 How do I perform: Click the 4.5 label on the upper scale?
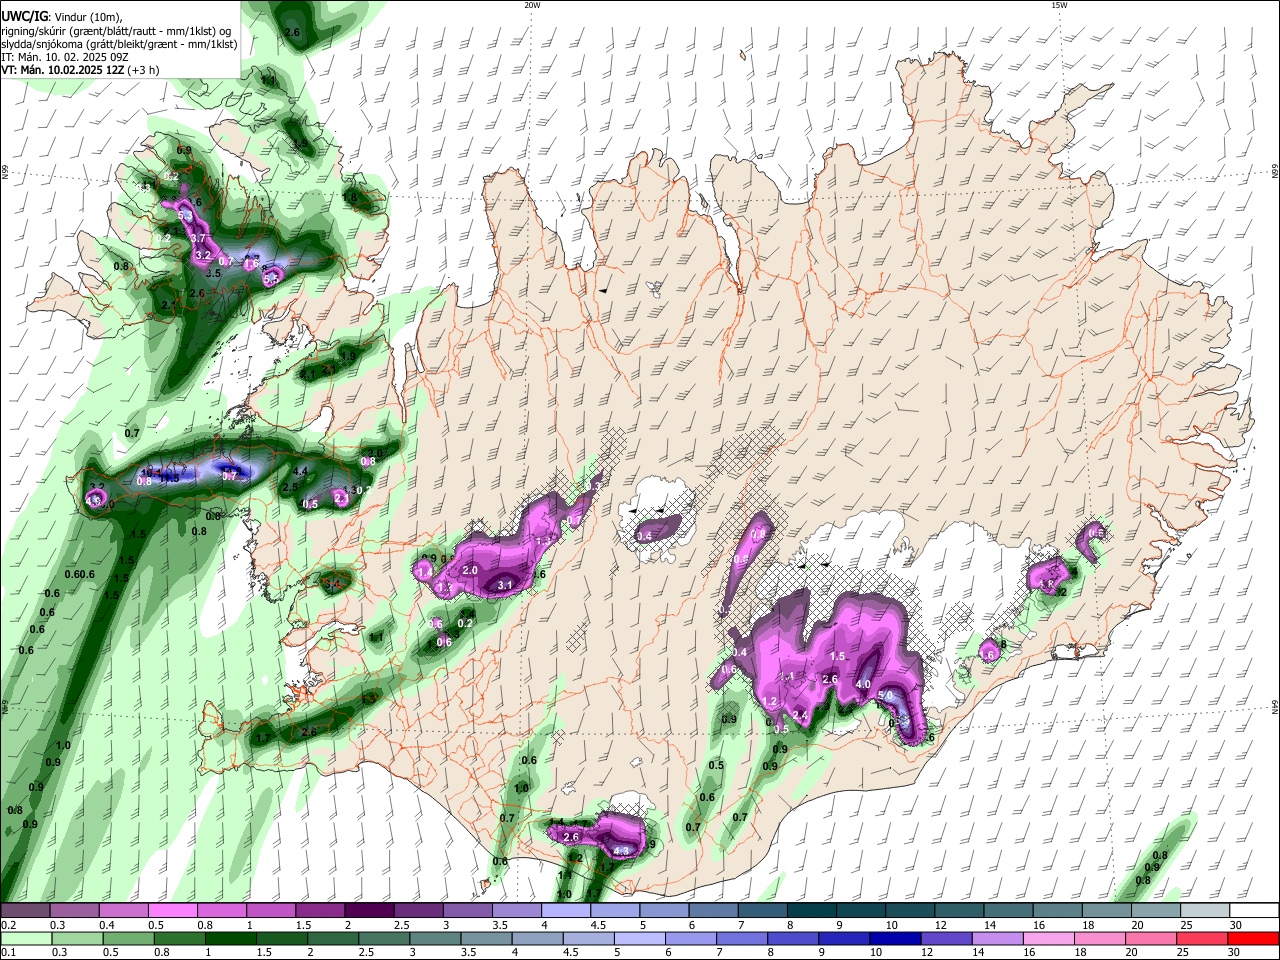(x=598, y=926)
